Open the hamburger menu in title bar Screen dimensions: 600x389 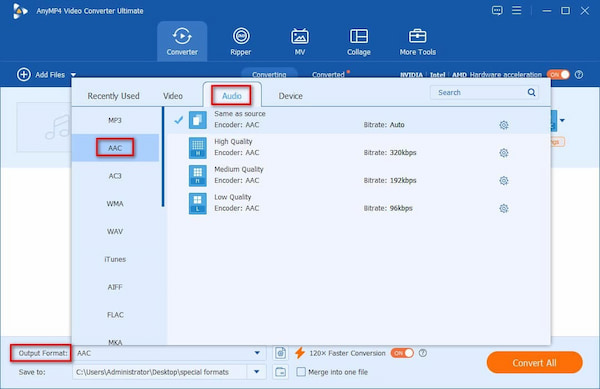click(x=517, y=10)
